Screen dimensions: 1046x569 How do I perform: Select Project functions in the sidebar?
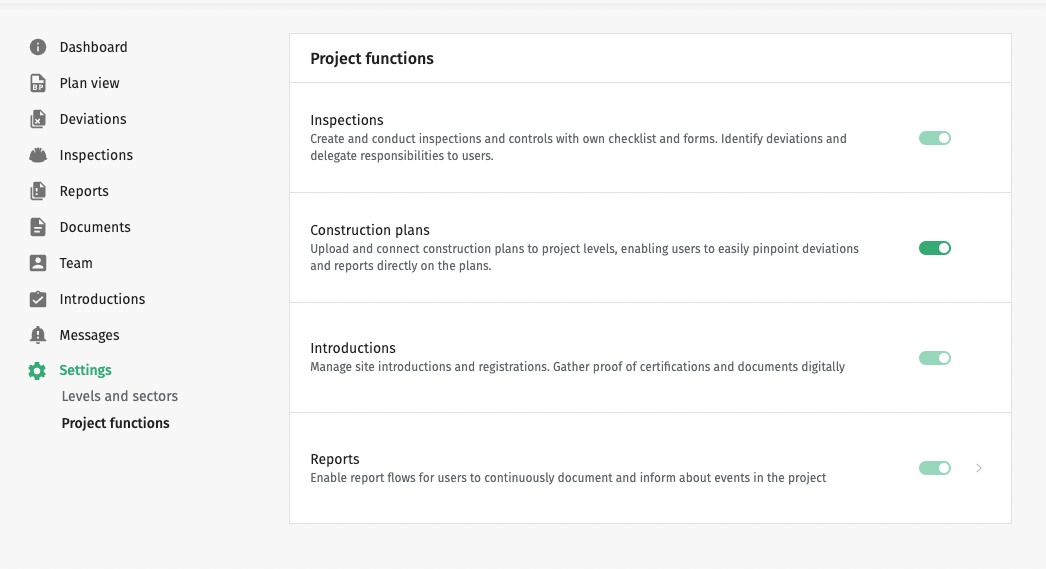pos(116,423)
